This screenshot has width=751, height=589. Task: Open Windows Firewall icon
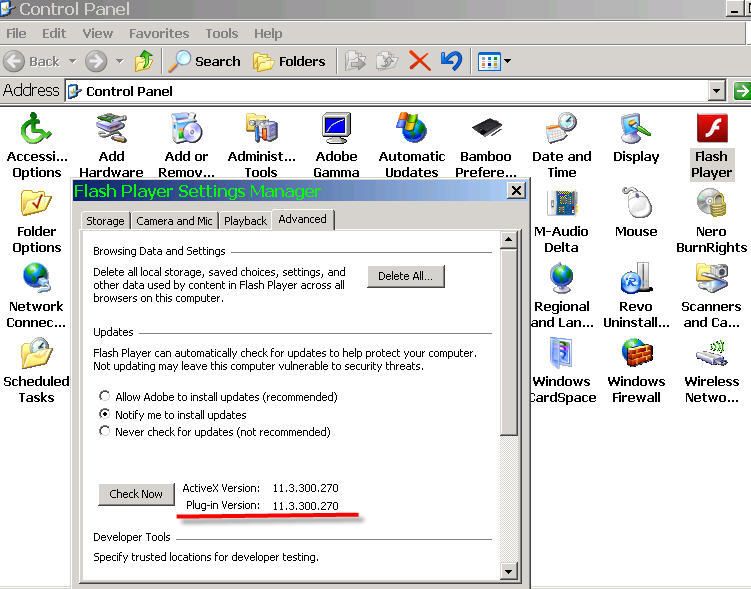click(x=636, y=371)
